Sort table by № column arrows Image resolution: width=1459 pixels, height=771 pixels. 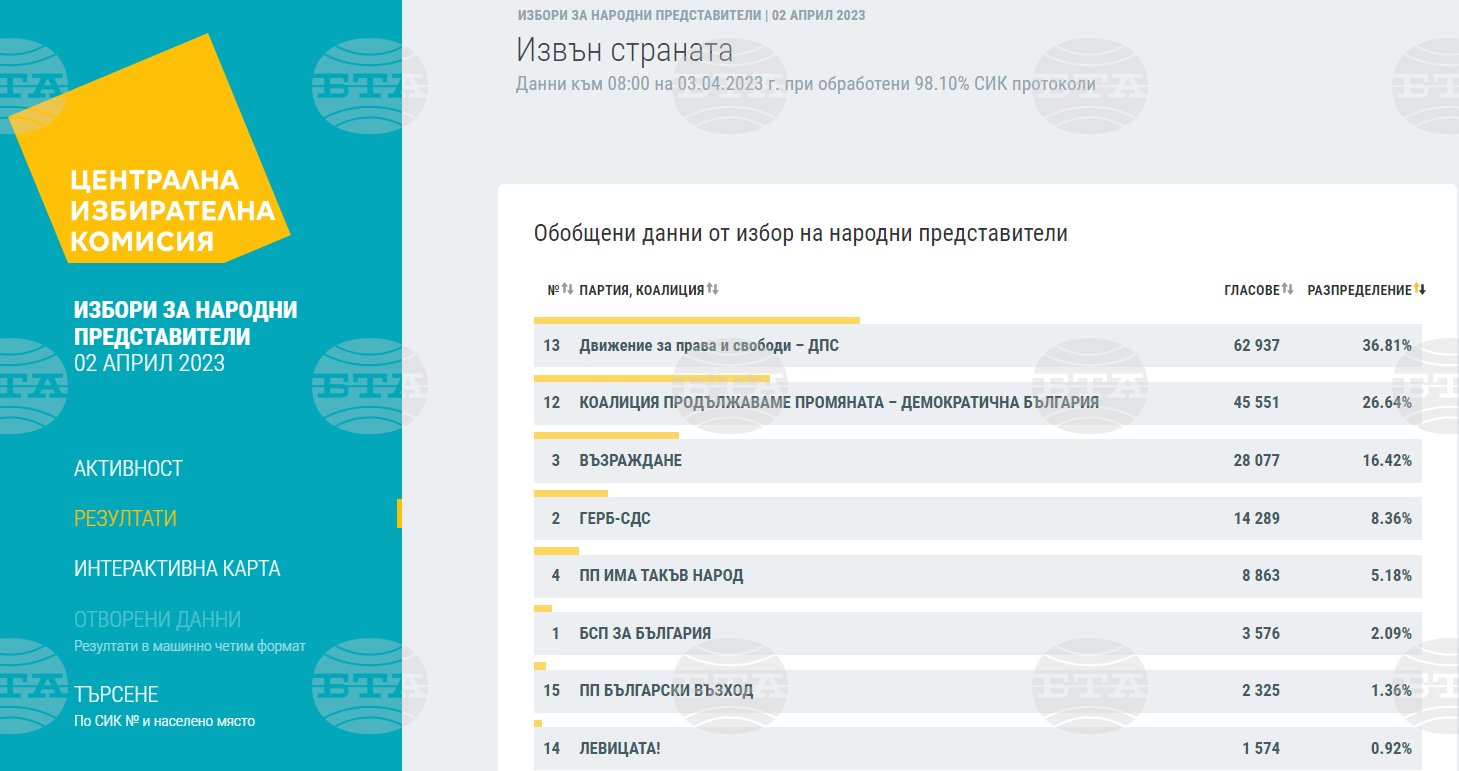tap(567, 290)
